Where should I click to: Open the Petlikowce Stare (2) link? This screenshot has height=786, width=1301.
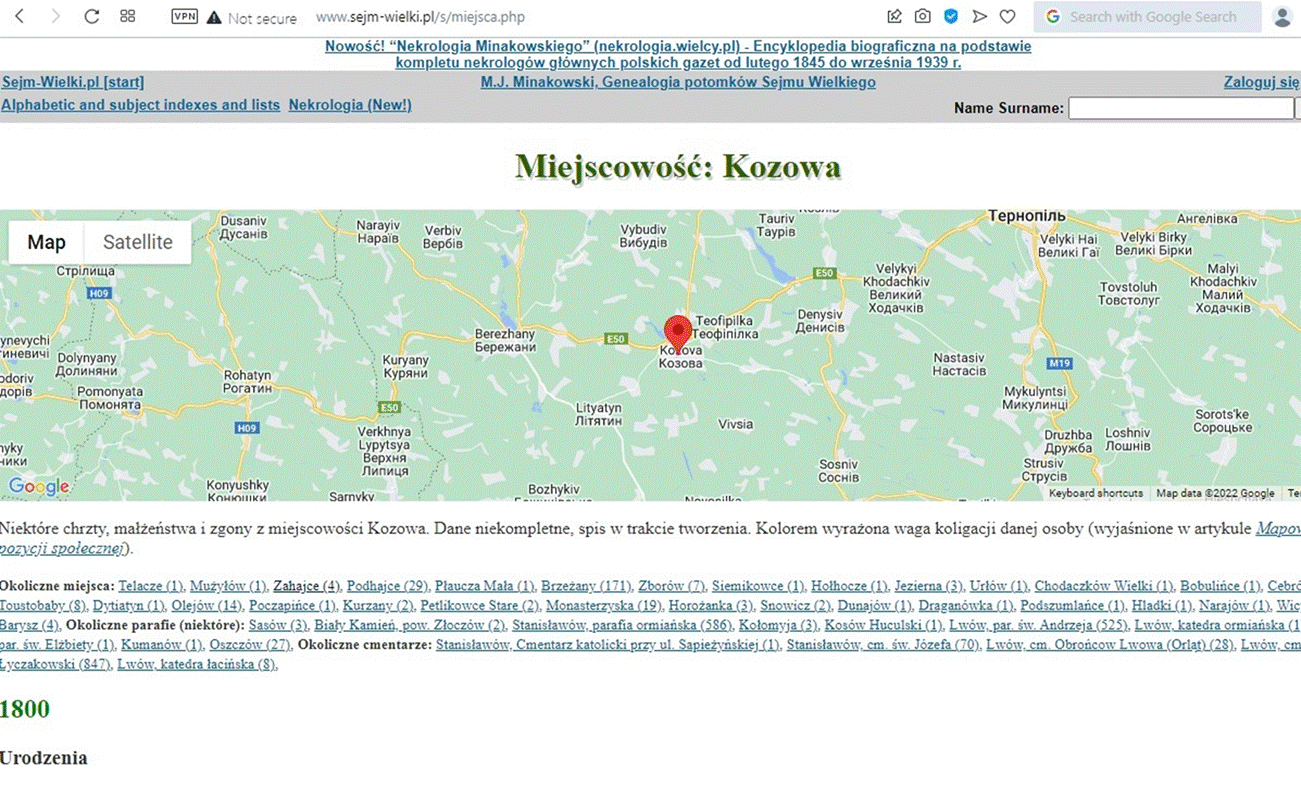coord(480,606)
